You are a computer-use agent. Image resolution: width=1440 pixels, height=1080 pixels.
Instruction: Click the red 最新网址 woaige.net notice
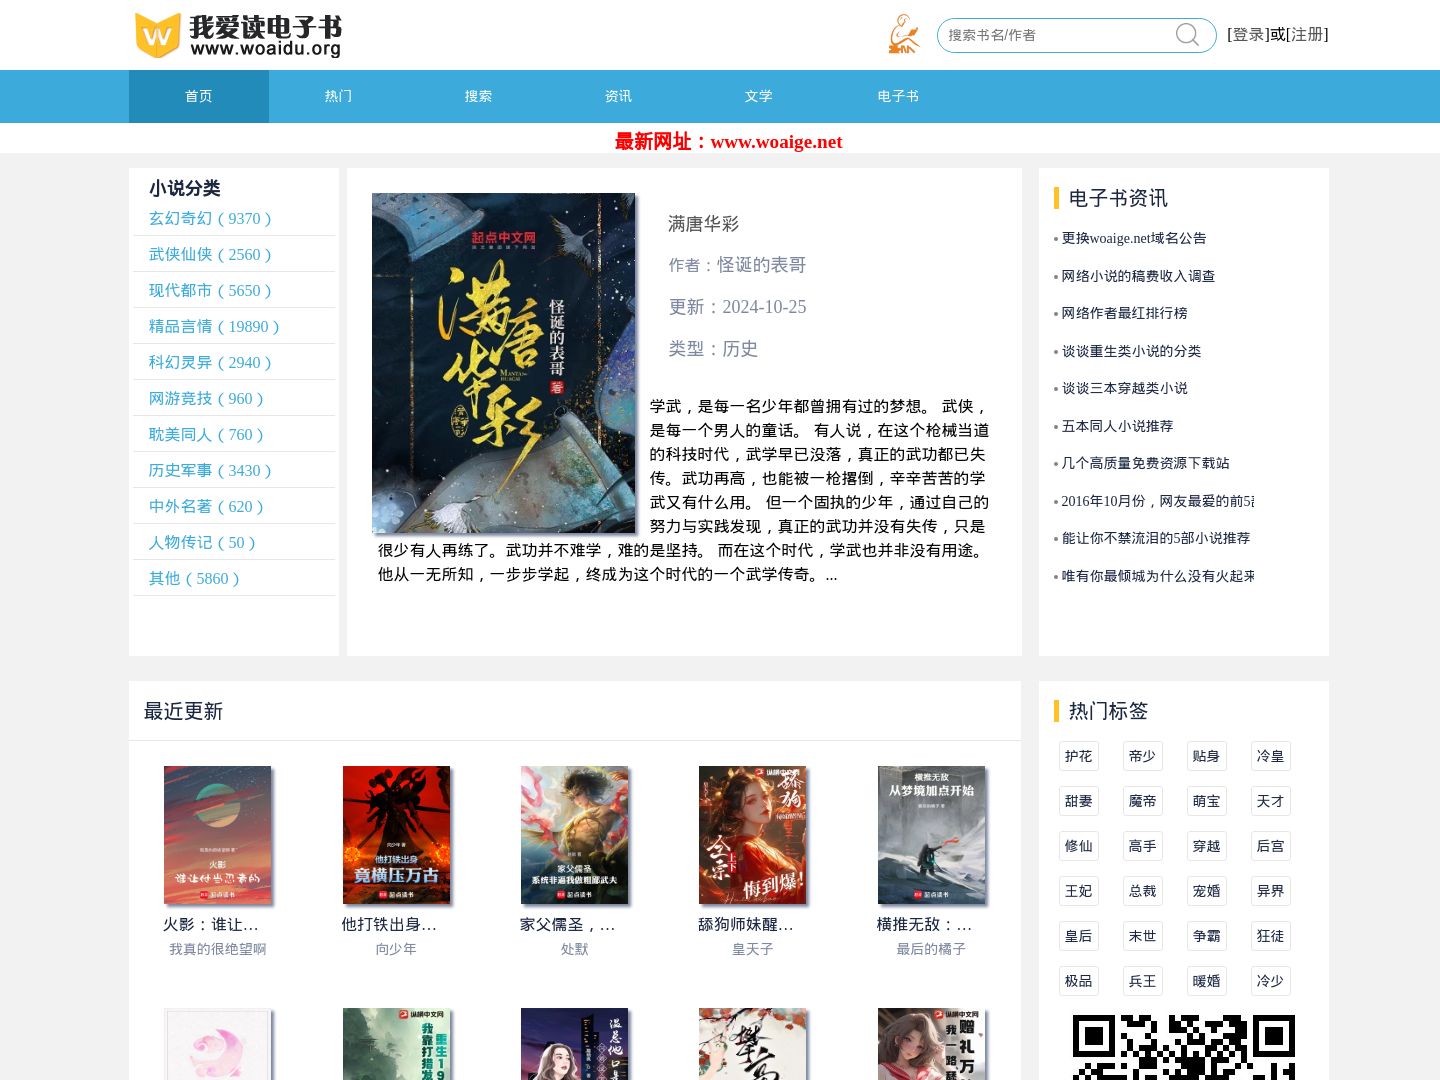[x=729, y=141]
